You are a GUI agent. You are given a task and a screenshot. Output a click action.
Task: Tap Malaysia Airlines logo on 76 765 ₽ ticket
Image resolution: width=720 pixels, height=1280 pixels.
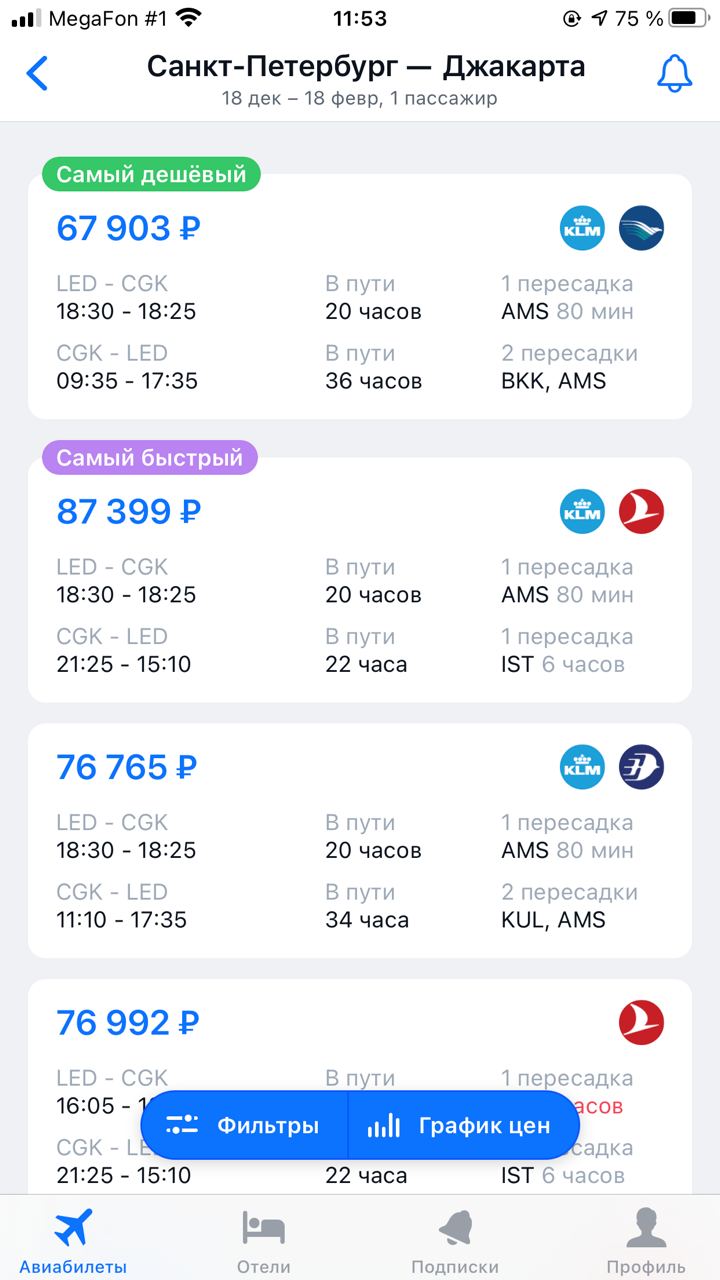[642, 767]
